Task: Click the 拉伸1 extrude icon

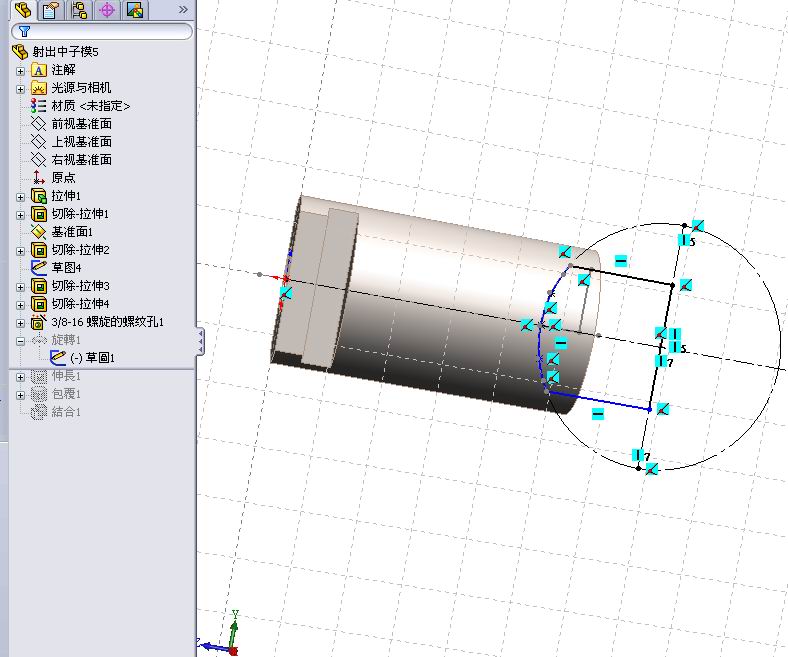Action: click(39, 196)
